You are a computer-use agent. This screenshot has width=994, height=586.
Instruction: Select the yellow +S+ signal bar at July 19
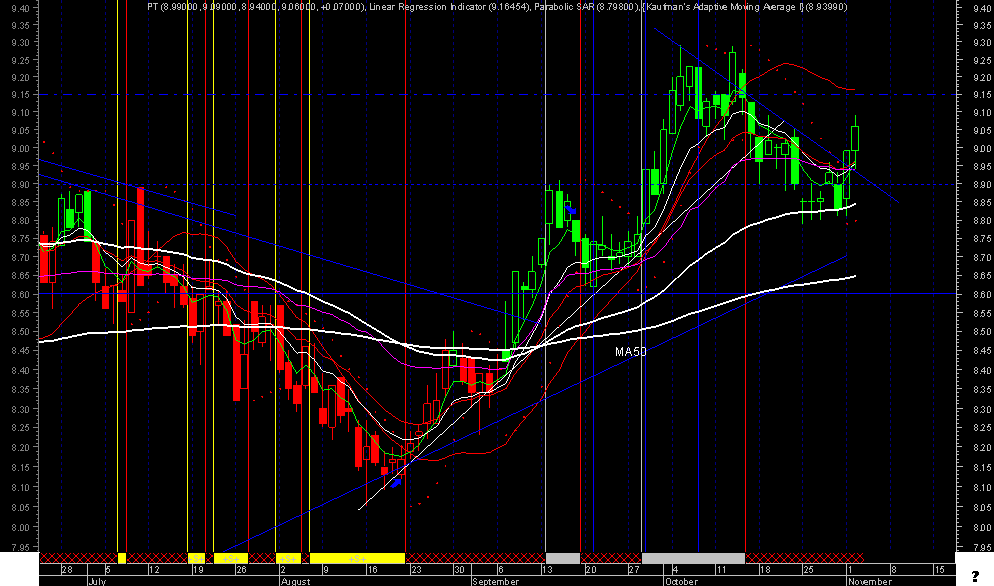(x=197, y=558)
